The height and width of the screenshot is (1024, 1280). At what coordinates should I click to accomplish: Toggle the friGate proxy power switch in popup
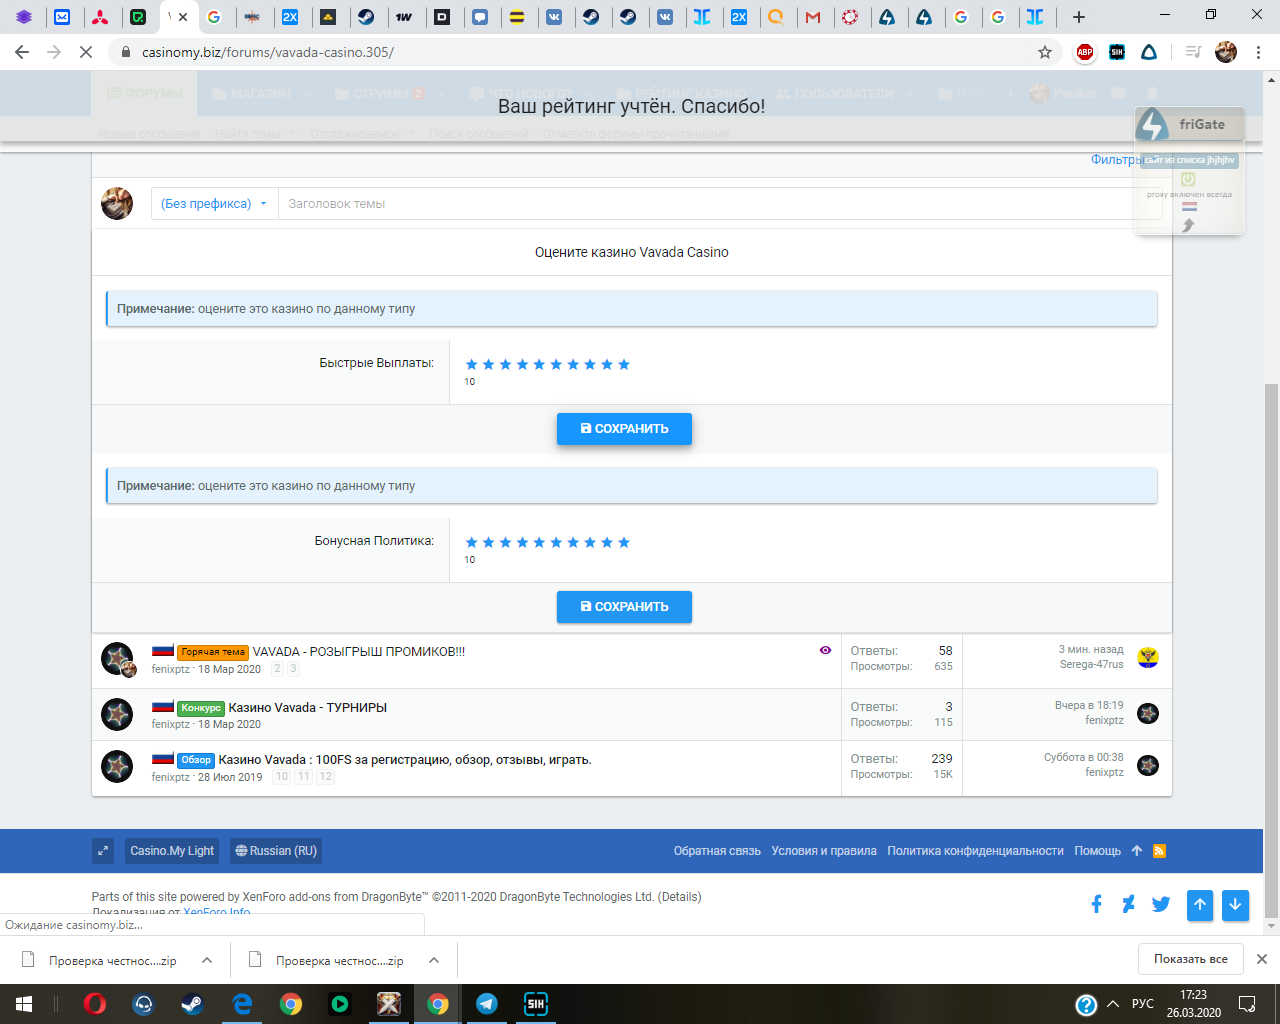tap(1188, 179)
